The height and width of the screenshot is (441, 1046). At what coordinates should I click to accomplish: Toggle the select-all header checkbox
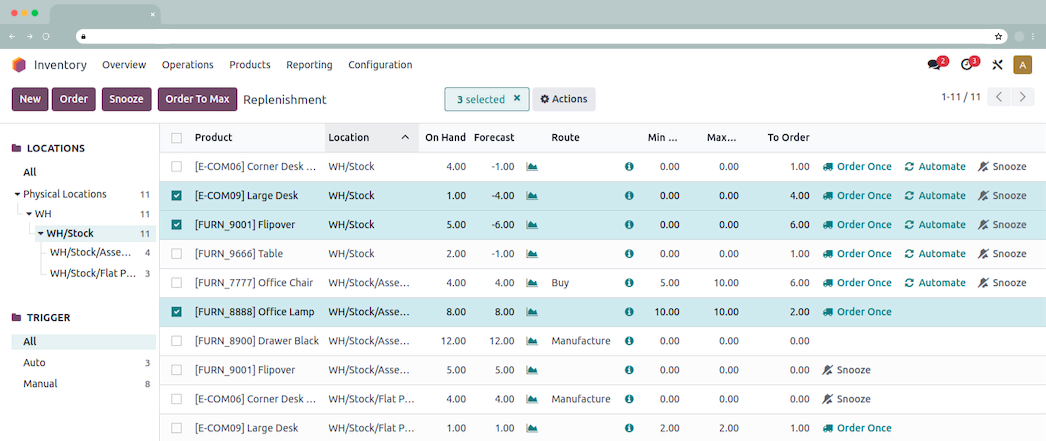coord(177,138)
